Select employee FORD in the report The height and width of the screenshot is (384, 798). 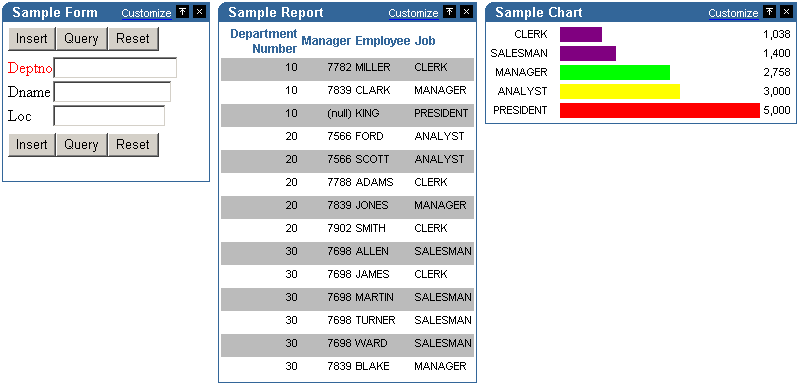pyautogui.click(x=369, y=136)
